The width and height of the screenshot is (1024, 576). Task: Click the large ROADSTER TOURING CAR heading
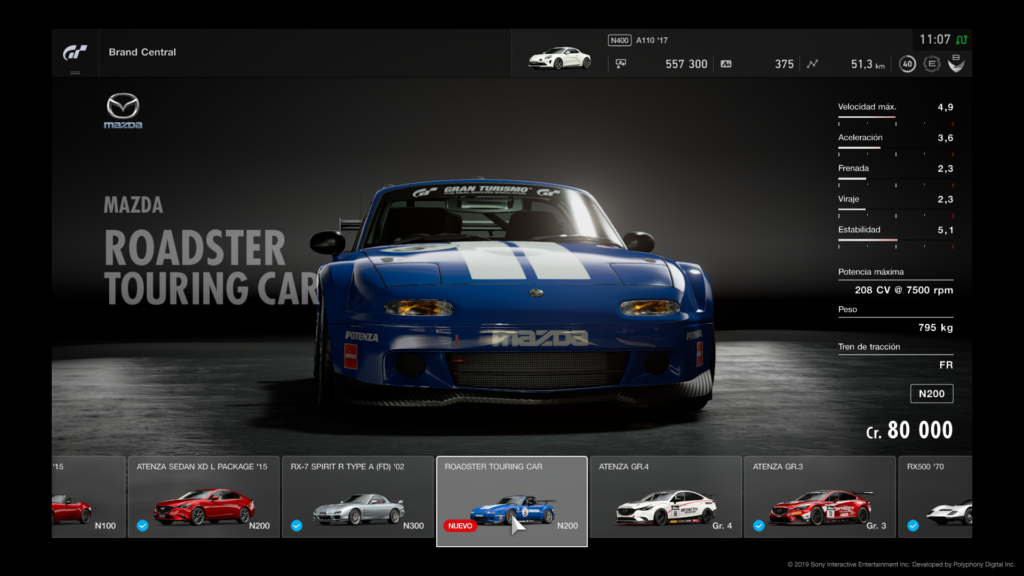(x=212, y=268)
